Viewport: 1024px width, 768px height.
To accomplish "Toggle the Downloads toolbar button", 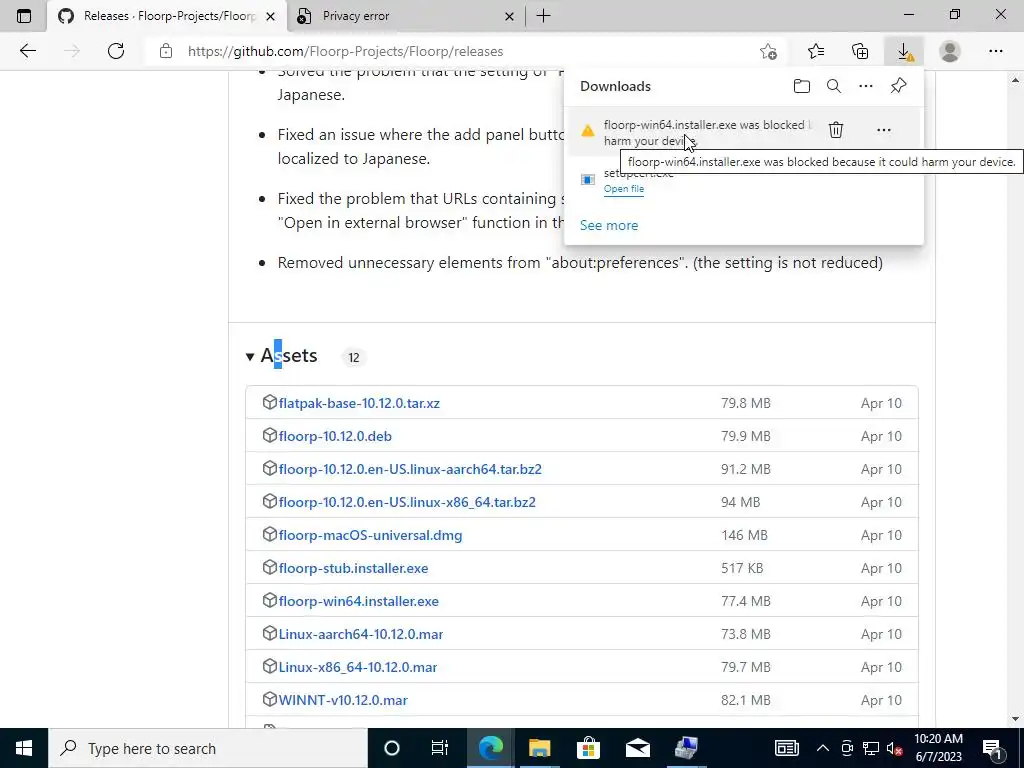I will tap(904, 51).
